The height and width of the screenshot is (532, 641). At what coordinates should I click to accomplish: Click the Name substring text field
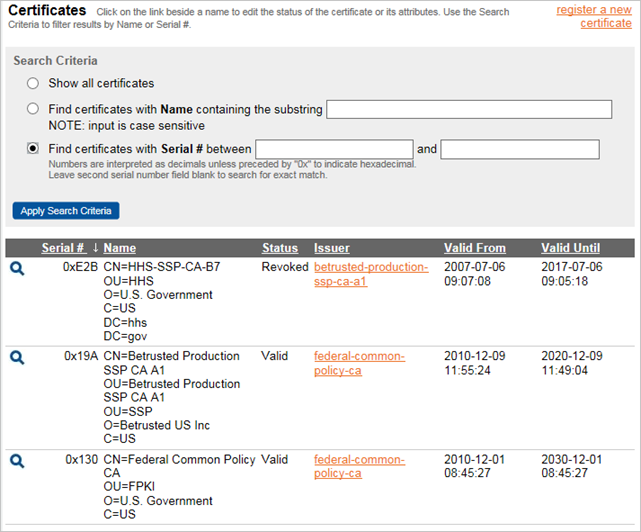pos(469,109)
